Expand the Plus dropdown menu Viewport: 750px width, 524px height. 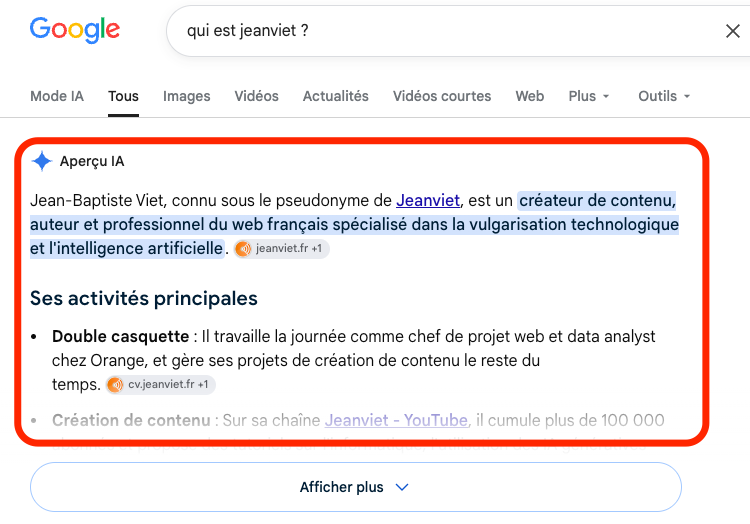coord(588,96)
